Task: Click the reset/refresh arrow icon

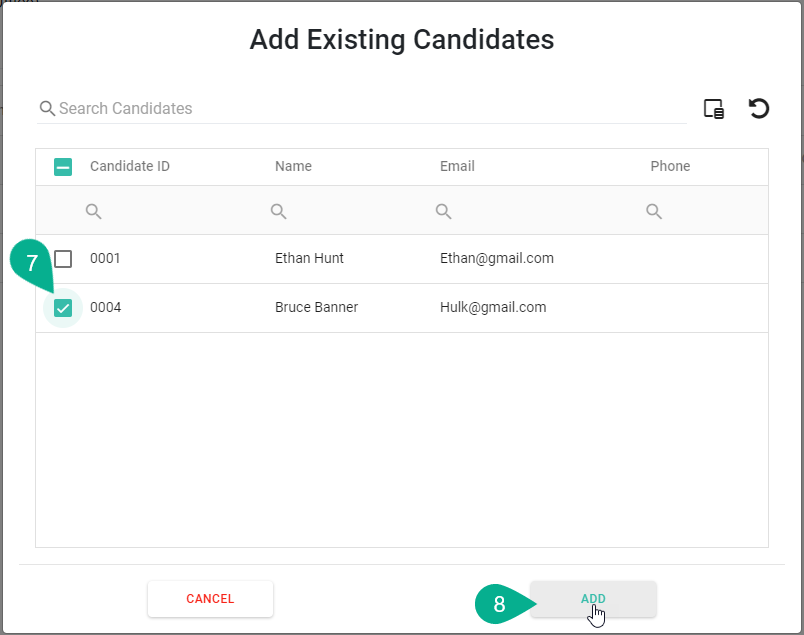Action: (759, 108)
